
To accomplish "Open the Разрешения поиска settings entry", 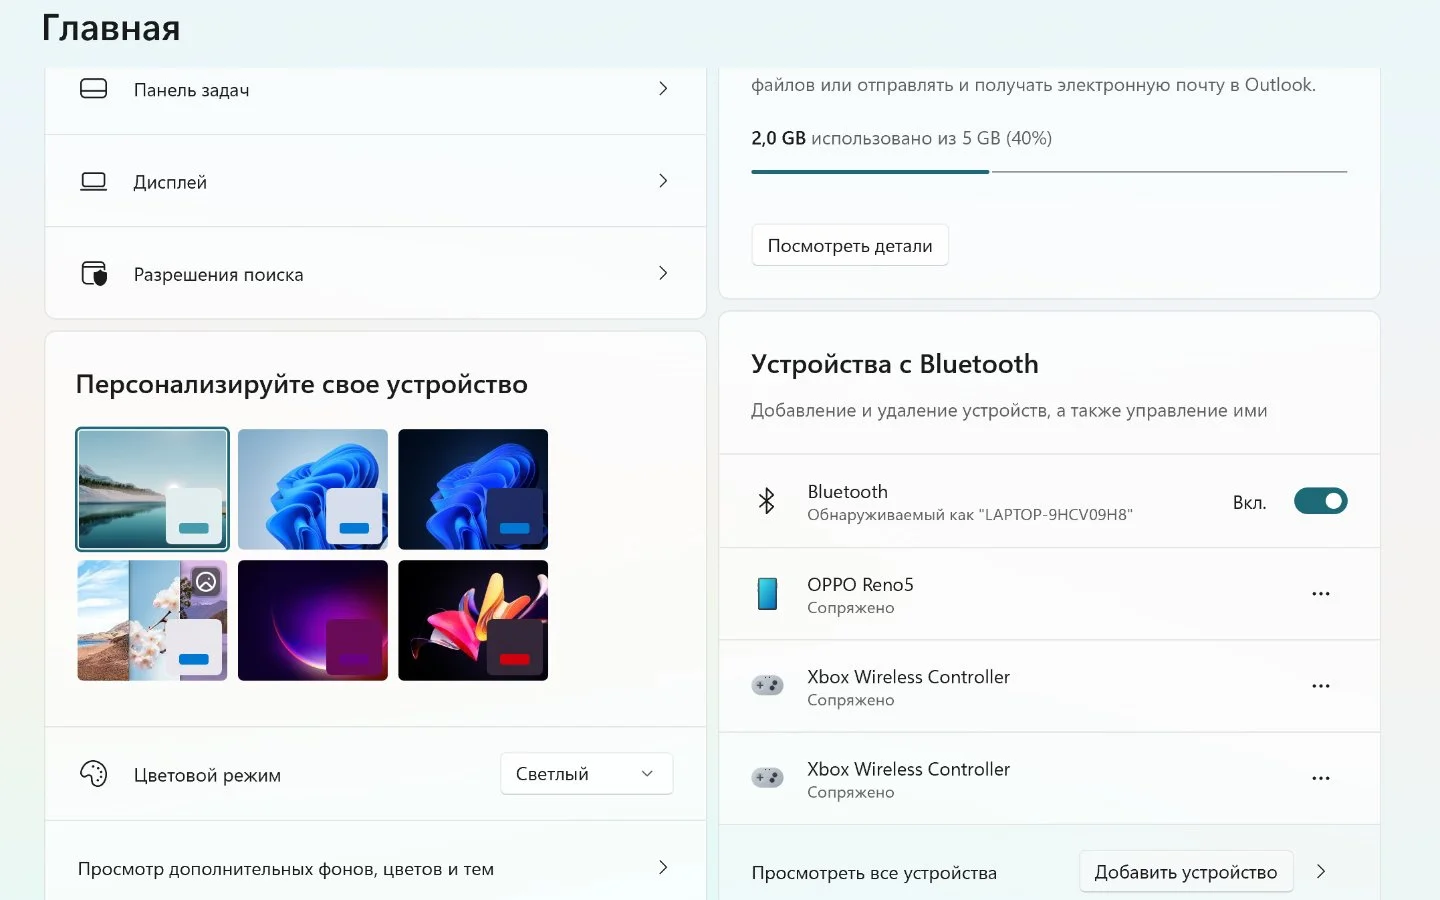I will pyautogui.click(x=375, y=273).
